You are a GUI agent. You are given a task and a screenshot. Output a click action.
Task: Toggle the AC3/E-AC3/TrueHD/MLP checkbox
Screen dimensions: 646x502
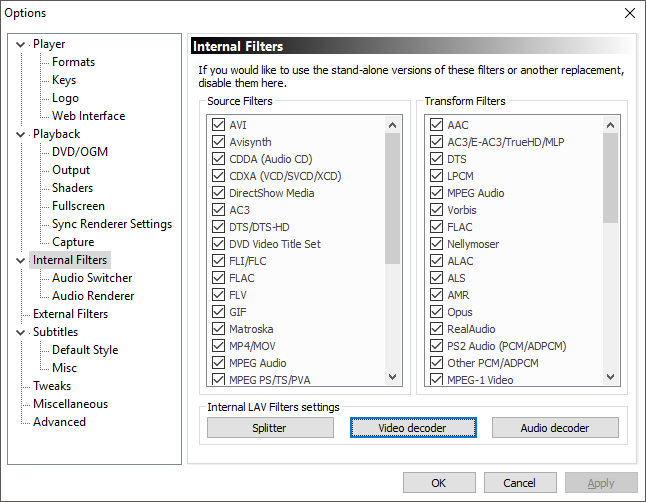[x=436, y=141]
